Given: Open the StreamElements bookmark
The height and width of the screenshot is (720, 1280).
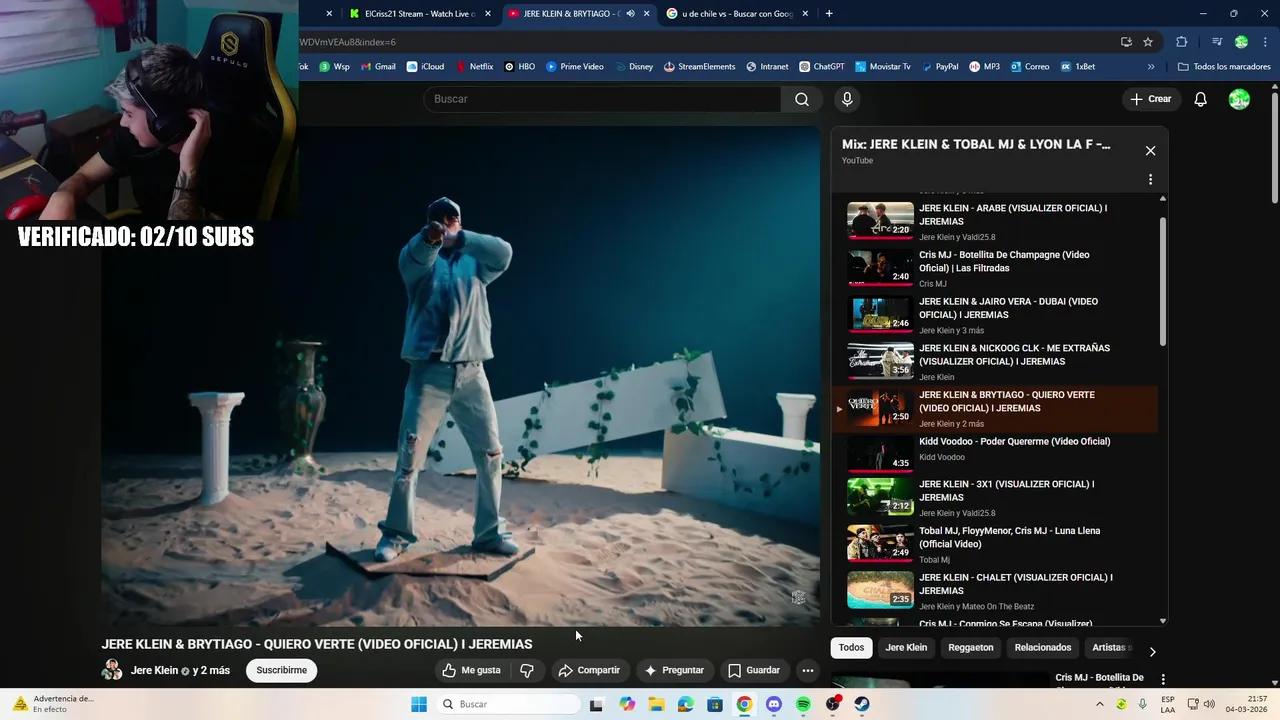Looking at the screenshot, I should [x=698, y=67].
